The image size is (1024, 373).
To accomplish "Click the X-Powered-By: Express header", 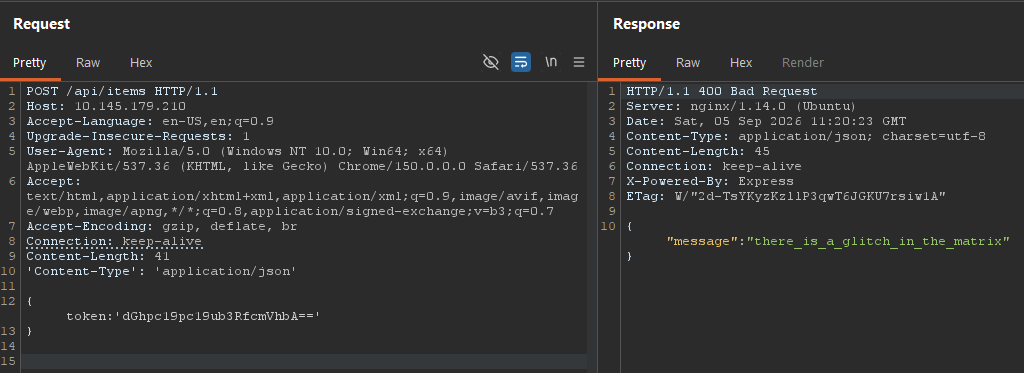I will [710, 181].
